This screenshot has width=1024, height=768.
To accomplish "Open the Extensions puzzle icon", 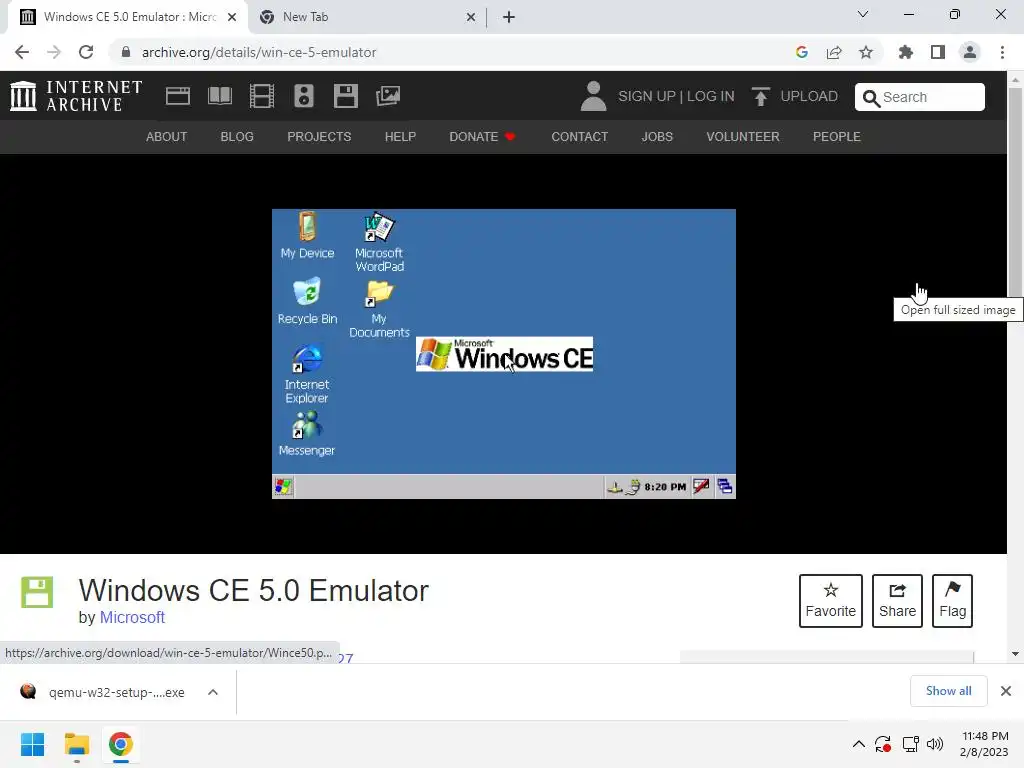I will coord(906,52).
